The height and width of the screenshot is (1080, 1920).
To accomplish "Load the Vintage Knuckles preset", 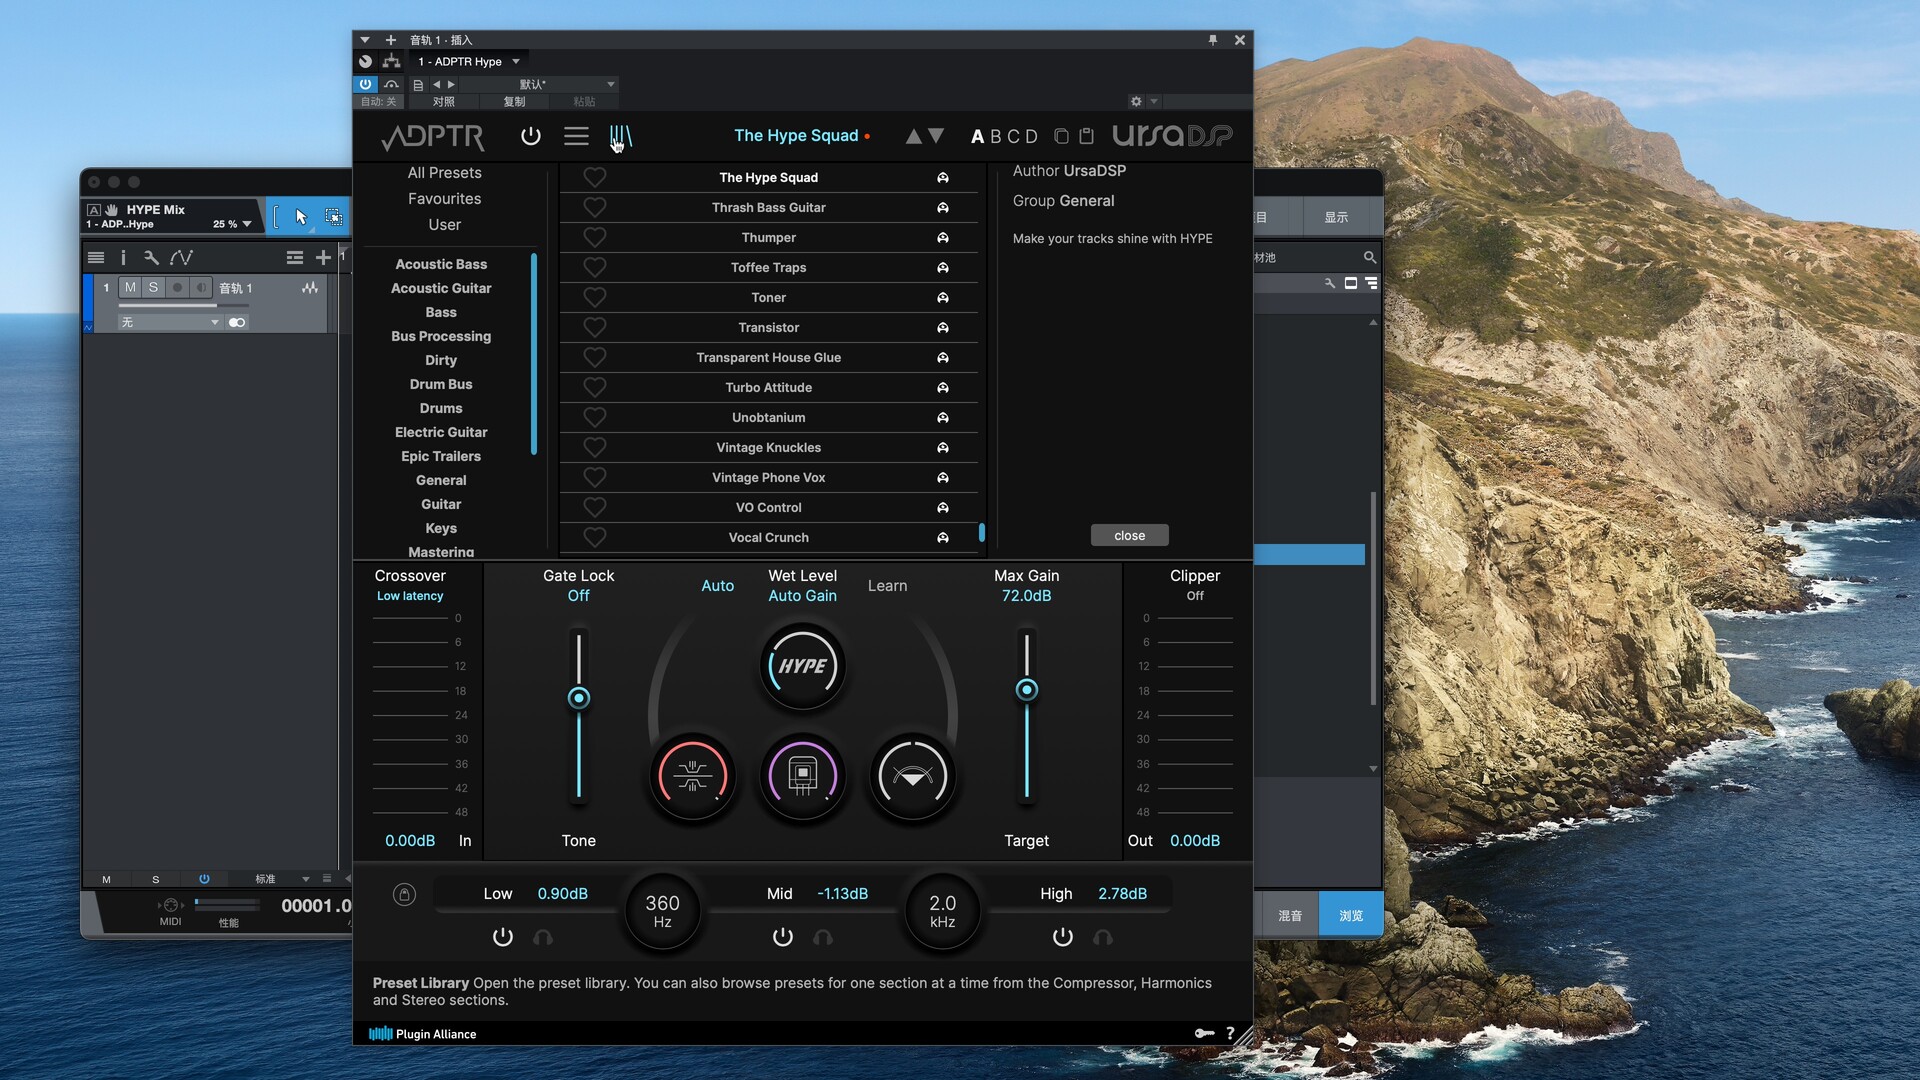I will coord(768,448).
